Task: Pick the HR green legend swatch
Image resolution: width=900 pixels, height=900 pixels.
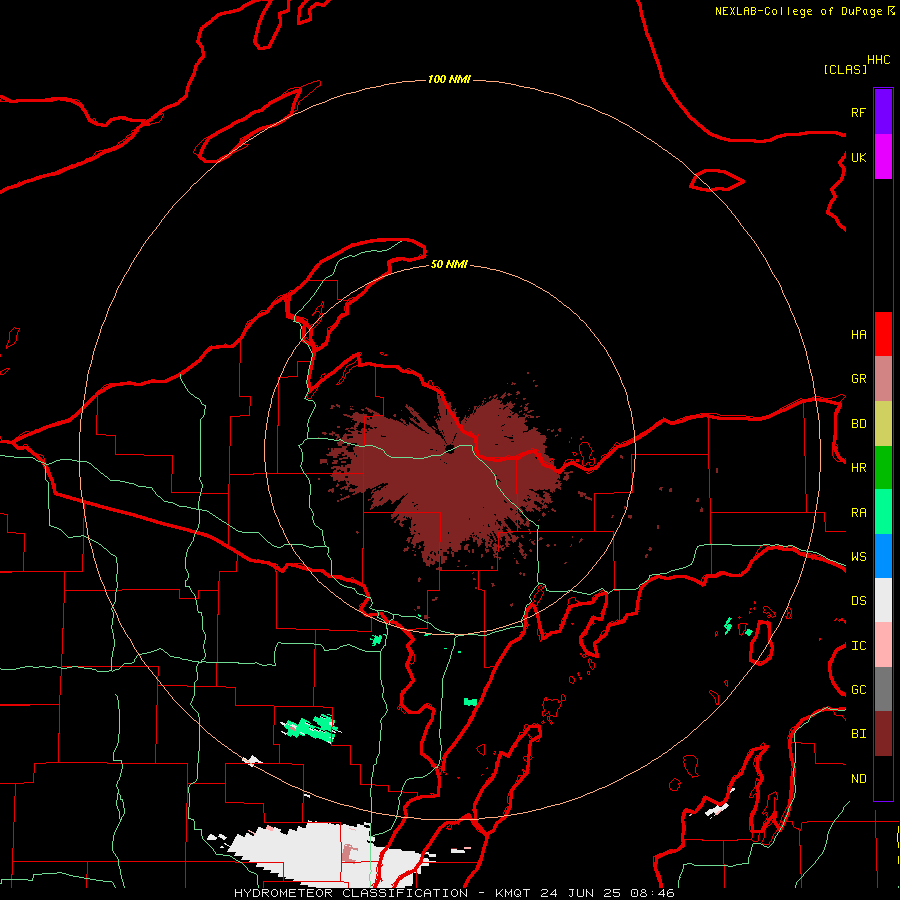Action: click(883, 468)
